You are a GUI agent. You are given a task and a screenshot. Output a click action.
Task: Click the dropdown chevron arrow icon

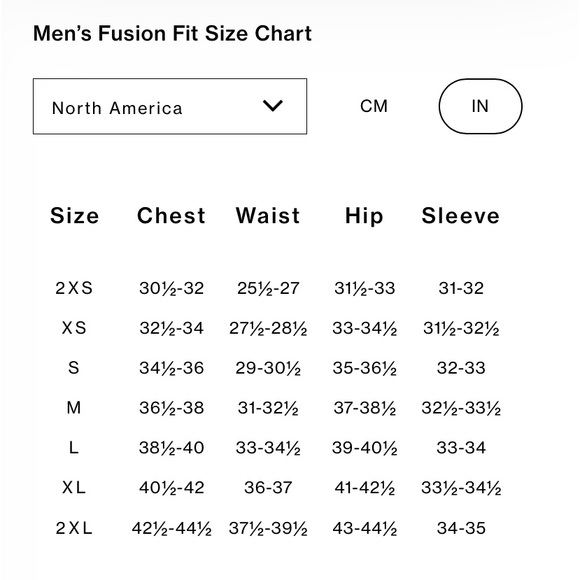pyautogui.click(x=273, y=106)
